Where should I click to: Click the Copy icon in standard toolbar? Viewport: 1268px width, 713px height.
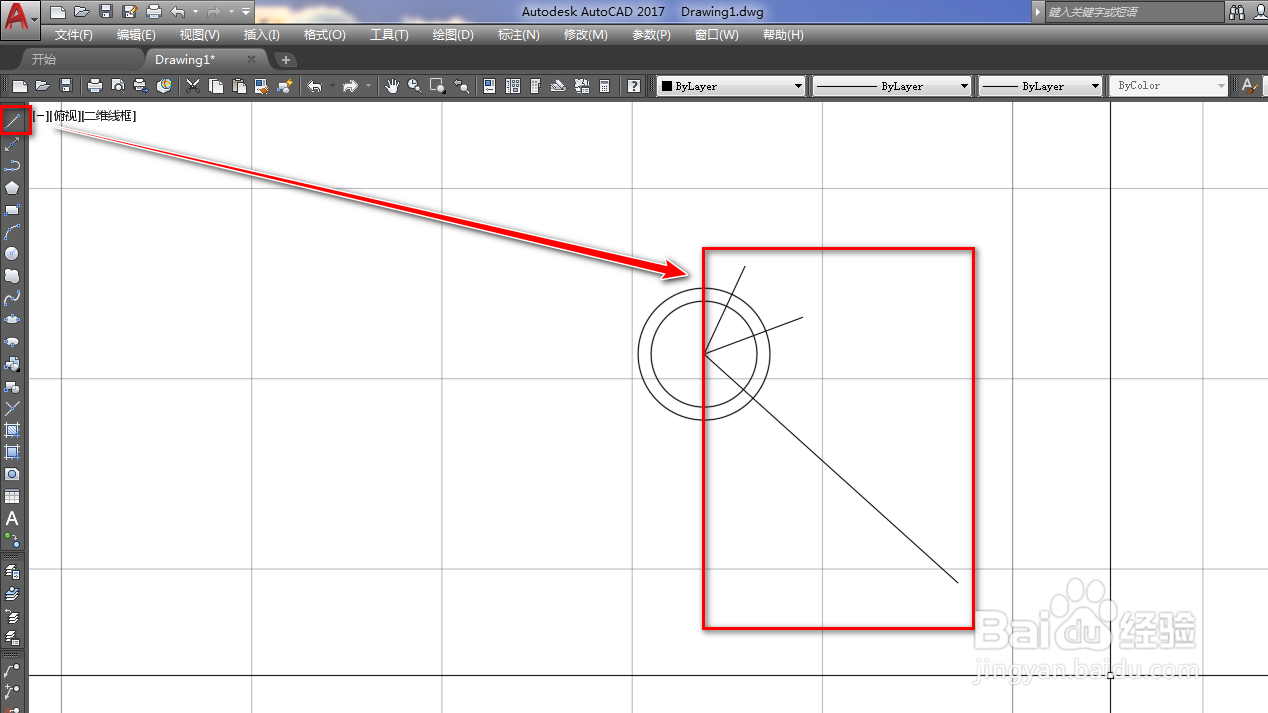point(215,86)
